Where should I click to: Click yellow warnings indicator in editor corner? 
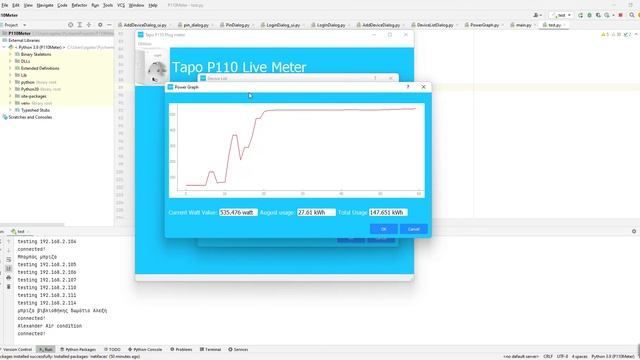[605, 35]
